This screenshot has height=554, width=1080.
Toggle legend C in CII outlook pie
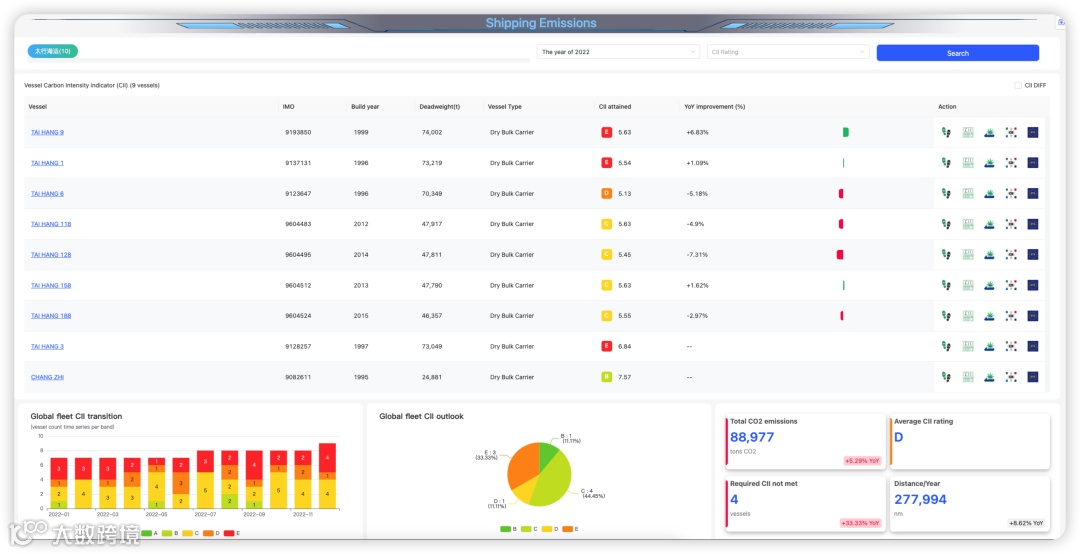(529, 529)
